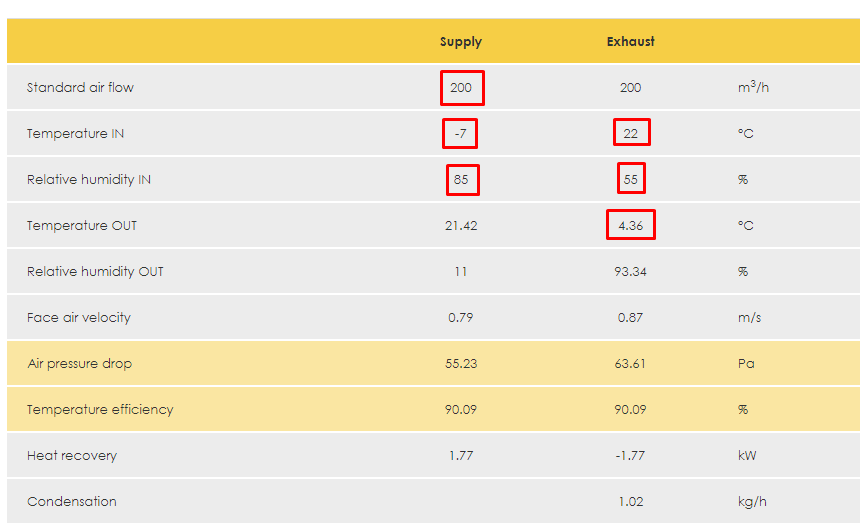Select the Condensation value 1.02
This screenshot has width=867, height=528.
point(631,502)
